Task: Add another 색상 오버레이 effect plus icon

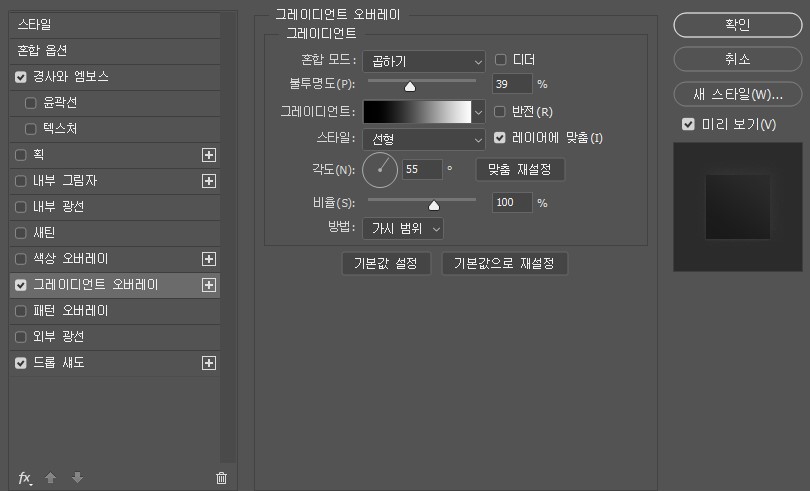Action: click(209, 259)
